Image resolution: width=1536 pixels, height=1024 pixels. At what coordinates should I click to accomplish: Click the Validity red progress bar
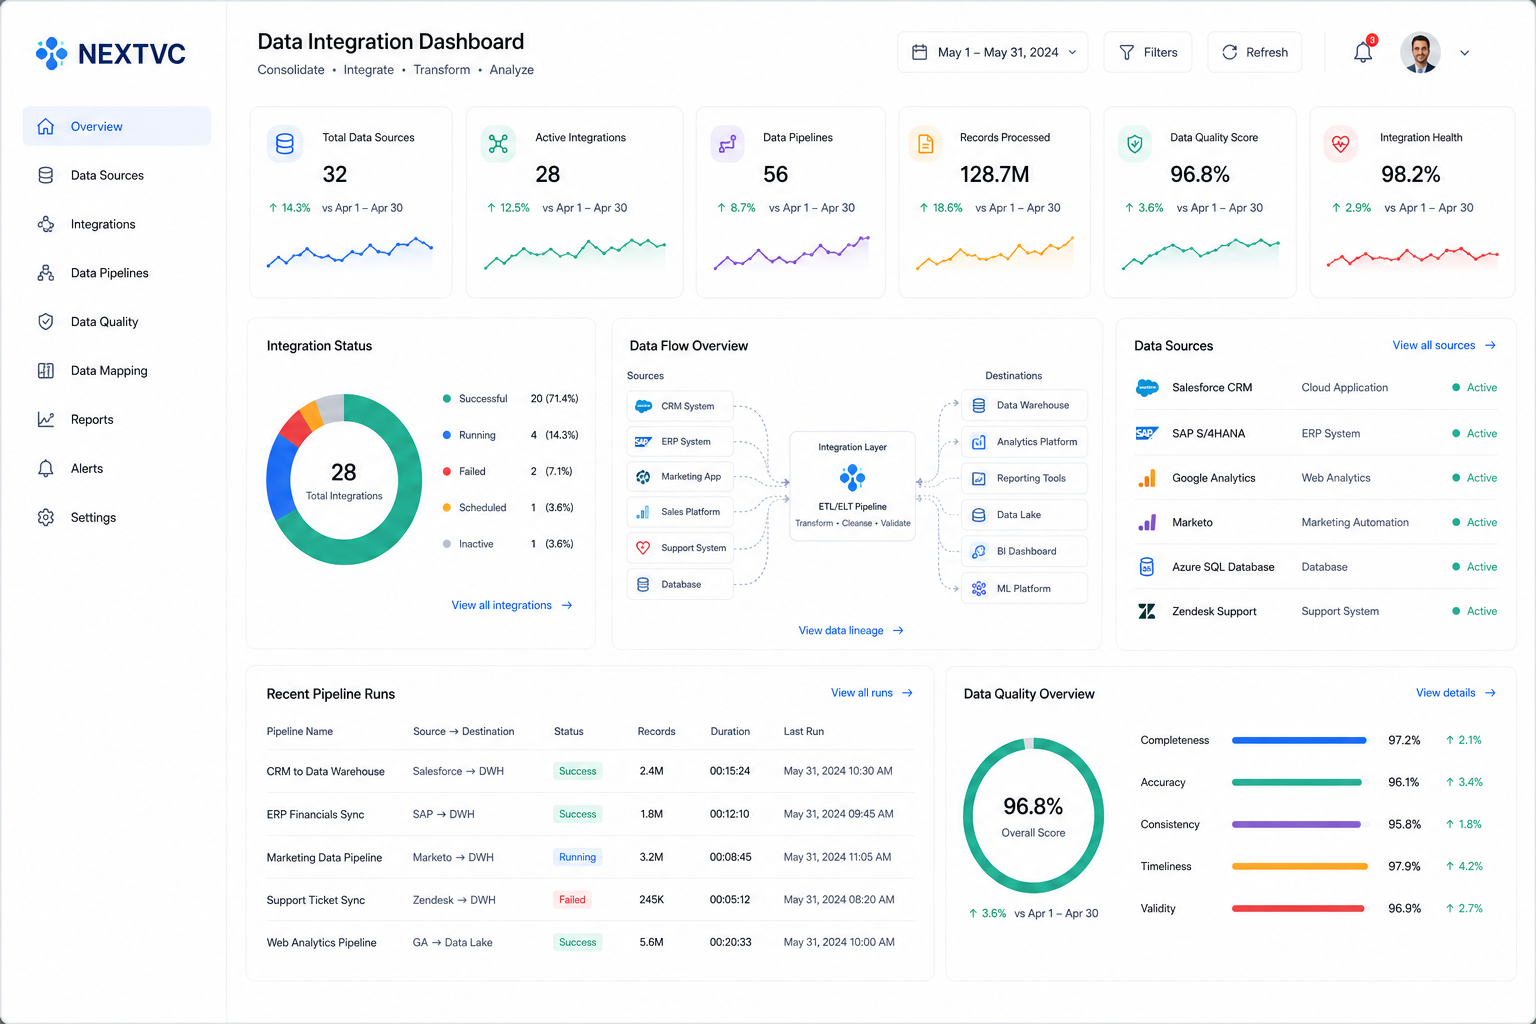(1299, 909)
